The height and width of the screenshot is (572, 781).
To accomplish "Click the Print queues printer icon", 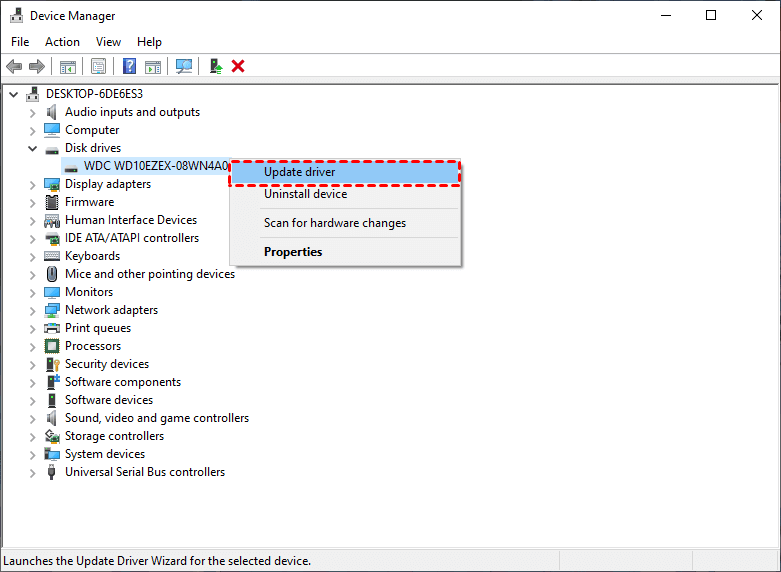I will 52,328.
